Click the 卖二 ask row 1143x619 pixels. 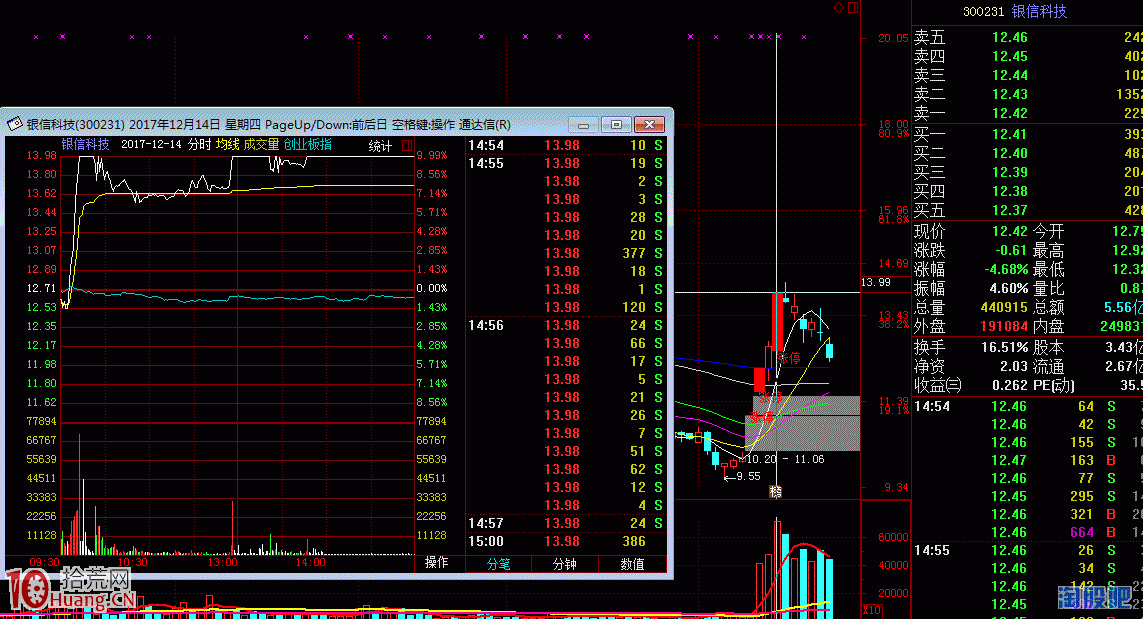(1028, 94)
